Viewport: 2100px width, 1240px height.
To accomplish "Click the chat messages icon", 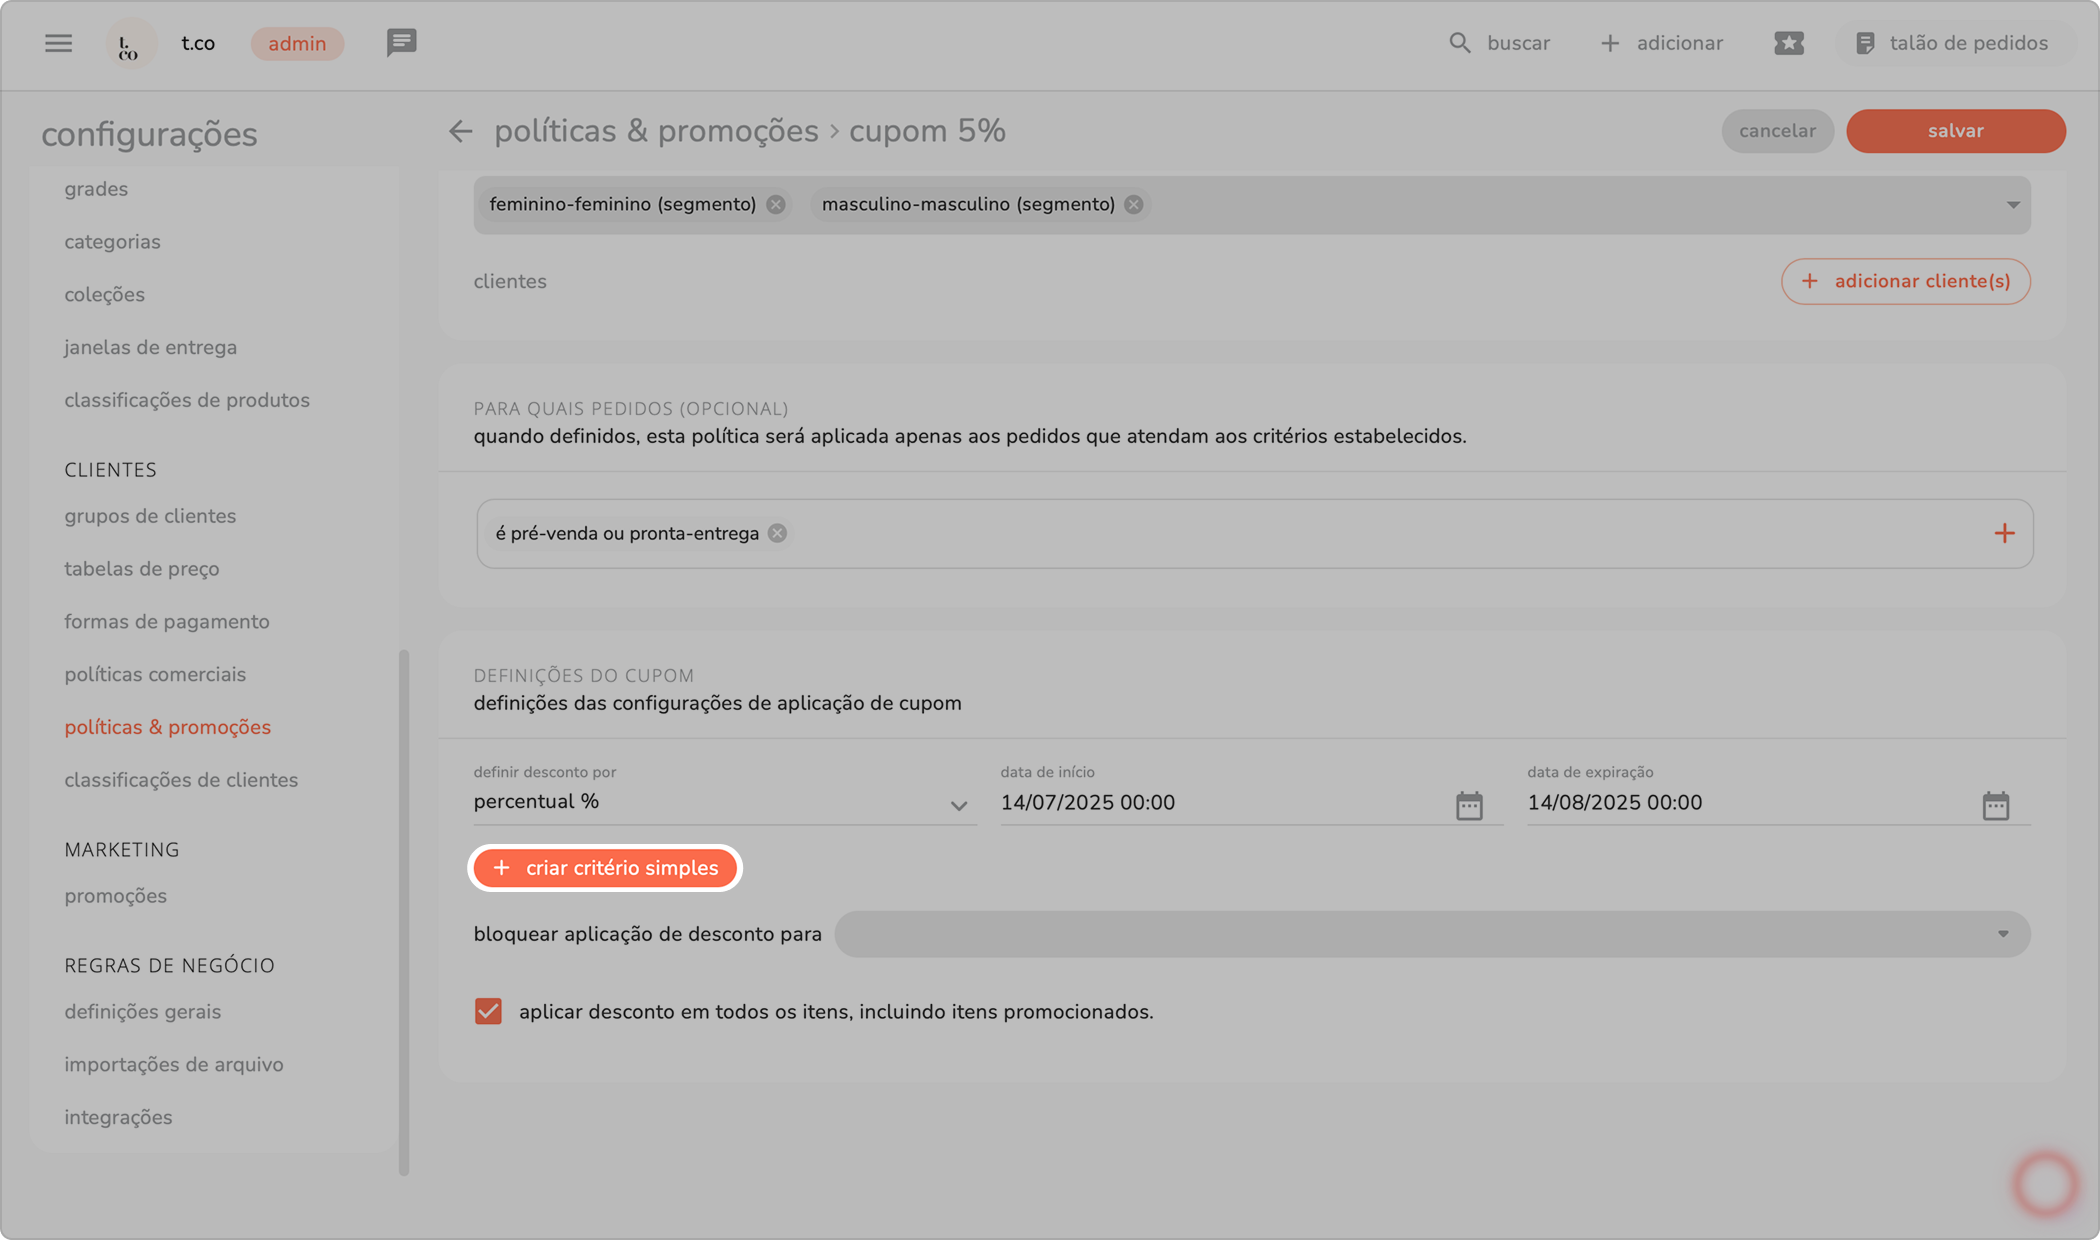I will coord(401,42).
